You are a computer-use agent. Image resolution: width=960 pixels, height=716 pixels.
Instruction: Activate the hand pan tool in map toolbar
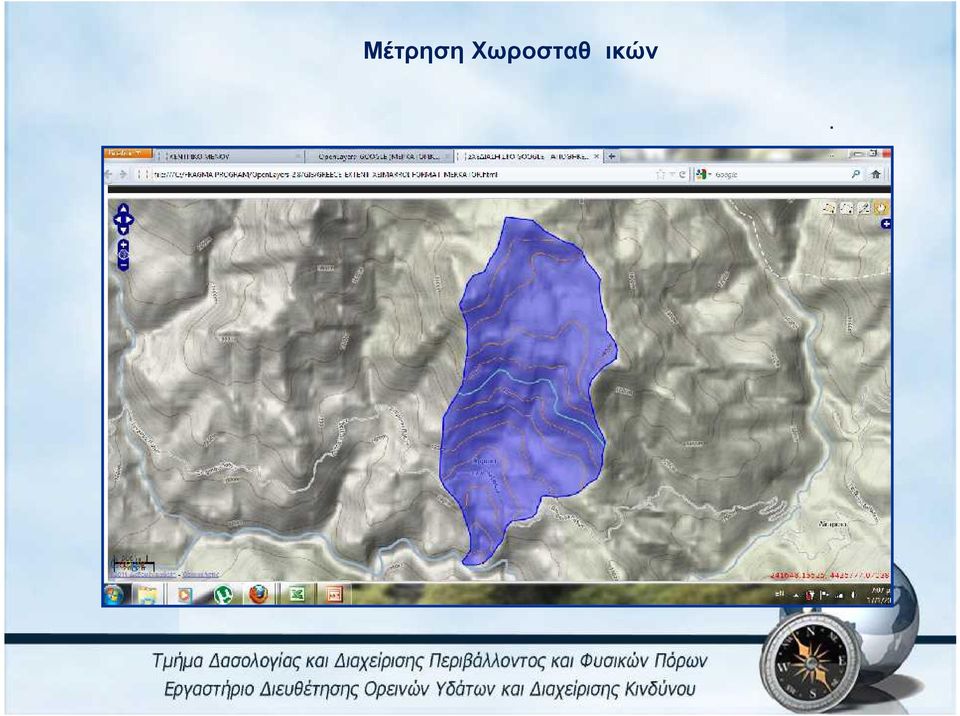point(881,208)
